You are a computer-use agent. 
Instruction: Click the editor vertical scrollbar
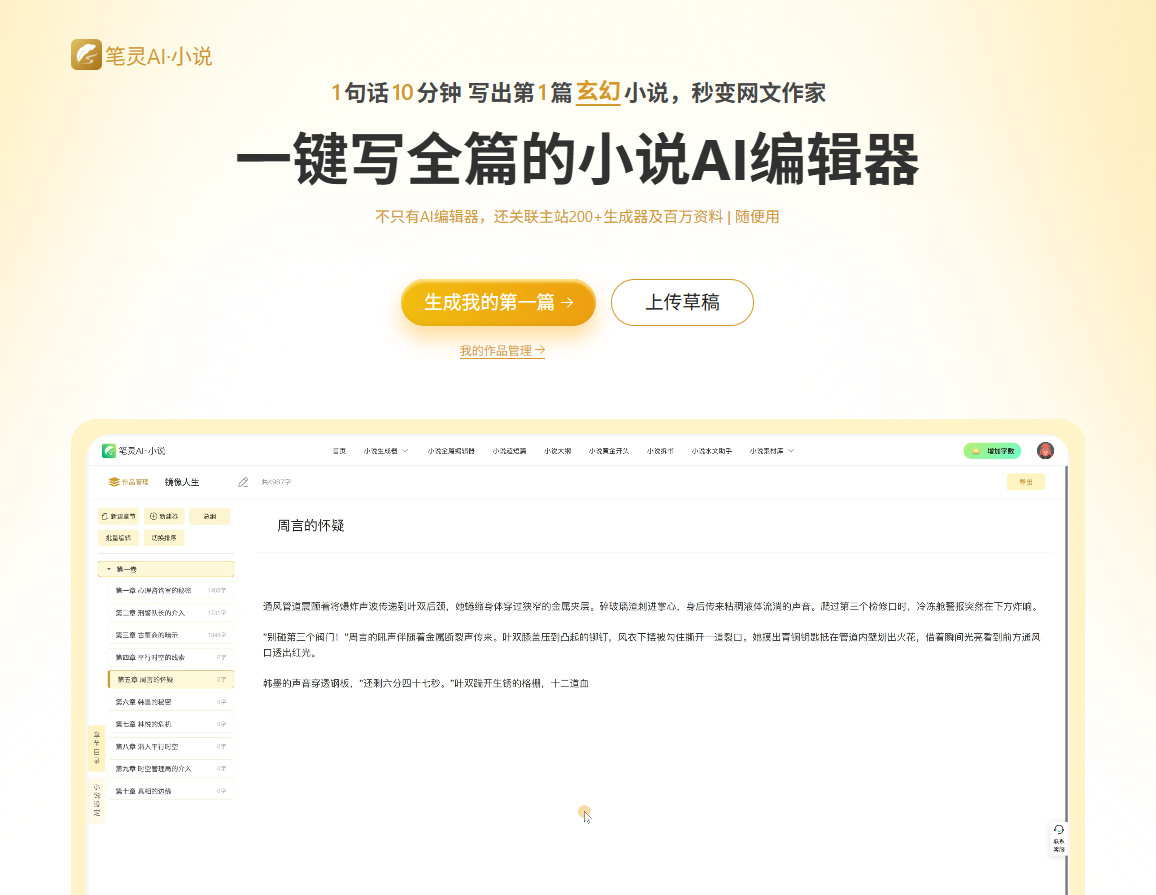(x=1066, y=678)
